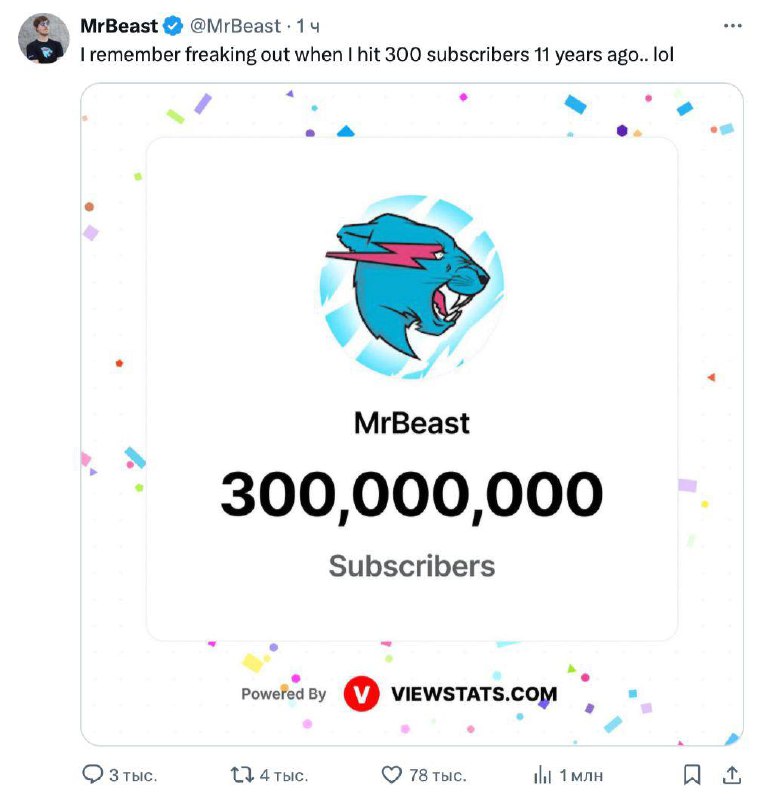Image resolution: width=764 pixels, height=800 pixels.
Task: Click the MrBeast panther logo
Action: (x=412, y=285)
